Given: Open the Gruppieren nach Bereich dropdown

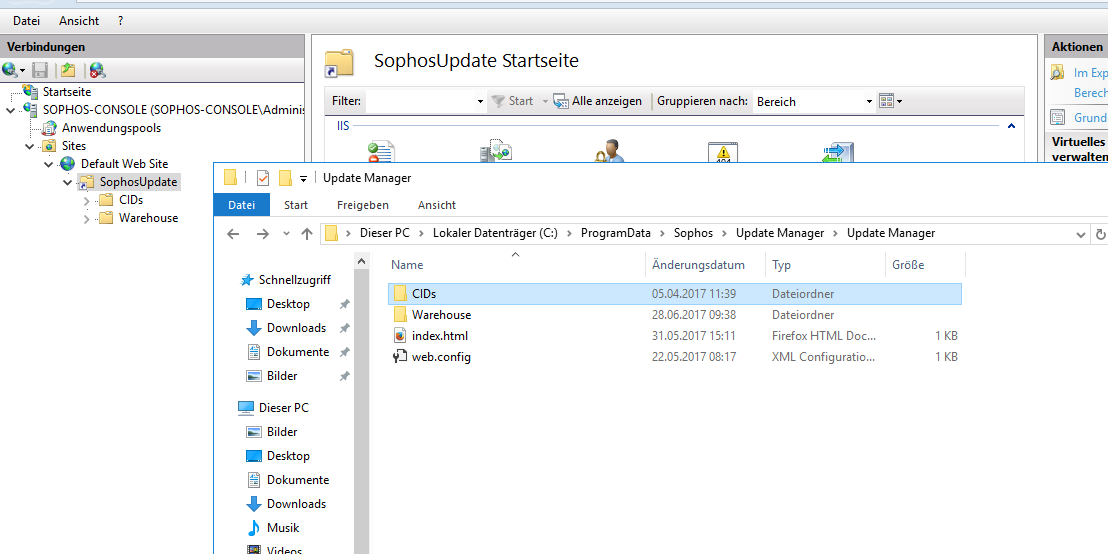Looking at the screenshot, I should 869,102.
